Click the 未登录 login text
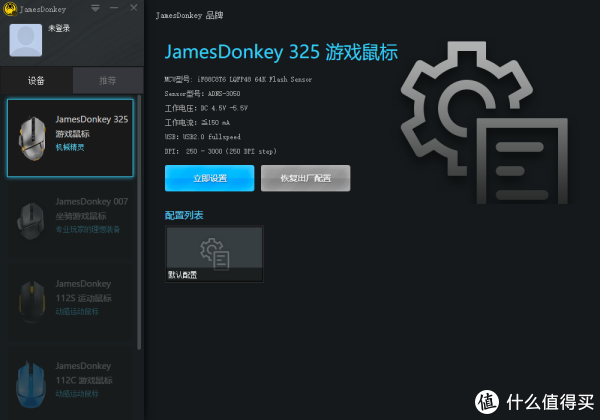This screenshot has height=420, width=600. pos(59,28)
